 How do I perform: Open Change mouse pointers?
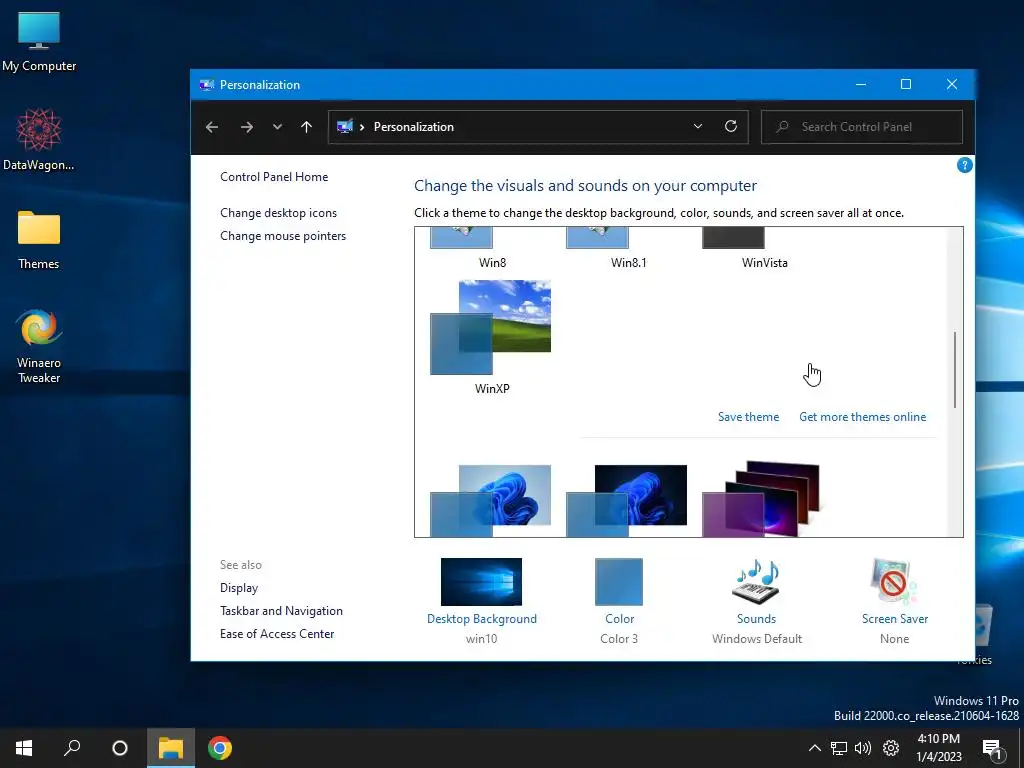click(283, 236)
